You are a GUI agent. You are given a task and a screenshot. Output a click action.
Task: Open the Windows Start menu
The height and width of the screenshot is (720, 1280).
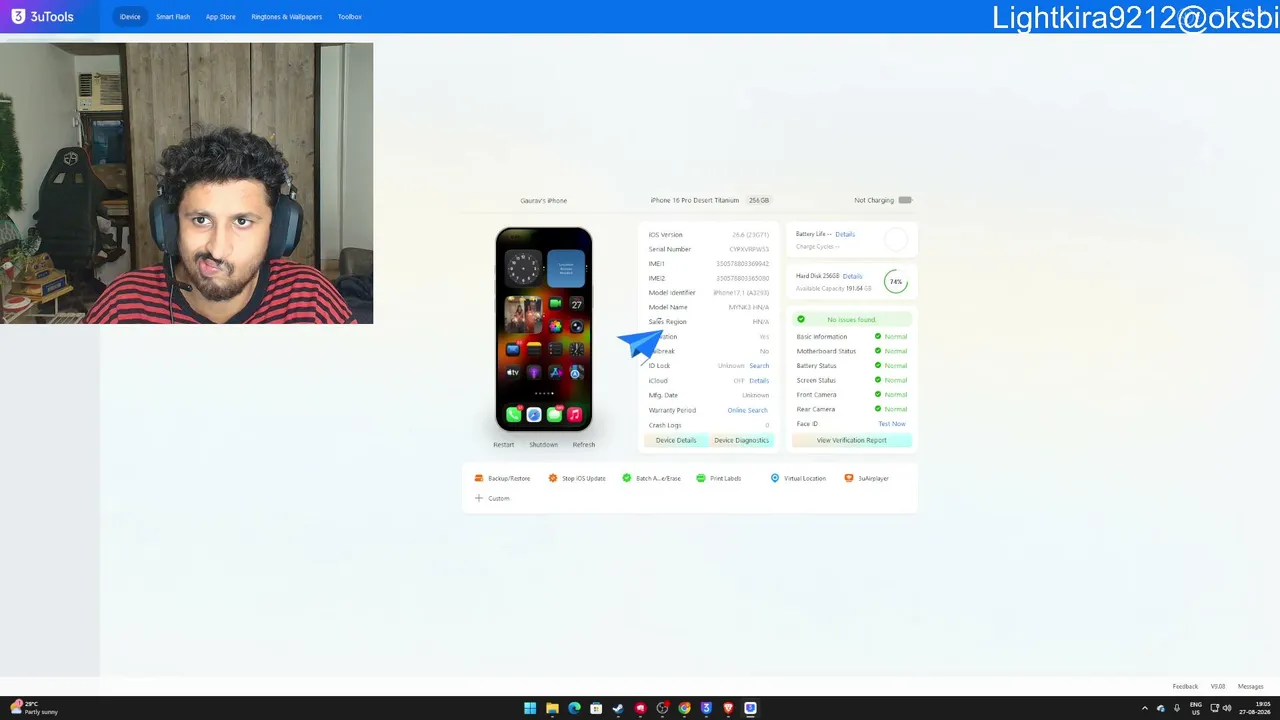click(x=530, y=708)
